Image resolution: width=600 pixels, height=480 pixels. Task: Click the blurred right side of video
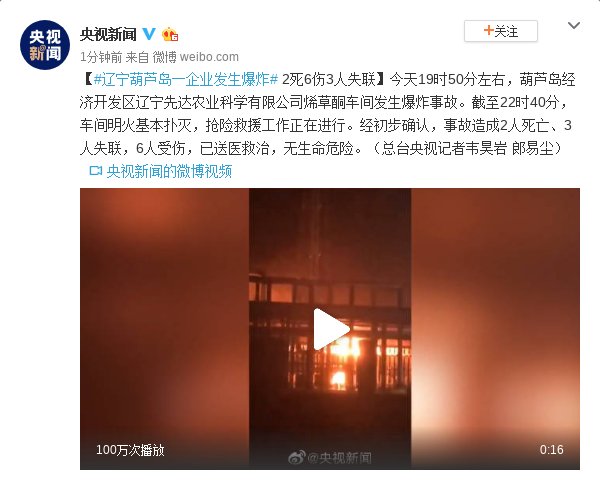coord(496,314)
